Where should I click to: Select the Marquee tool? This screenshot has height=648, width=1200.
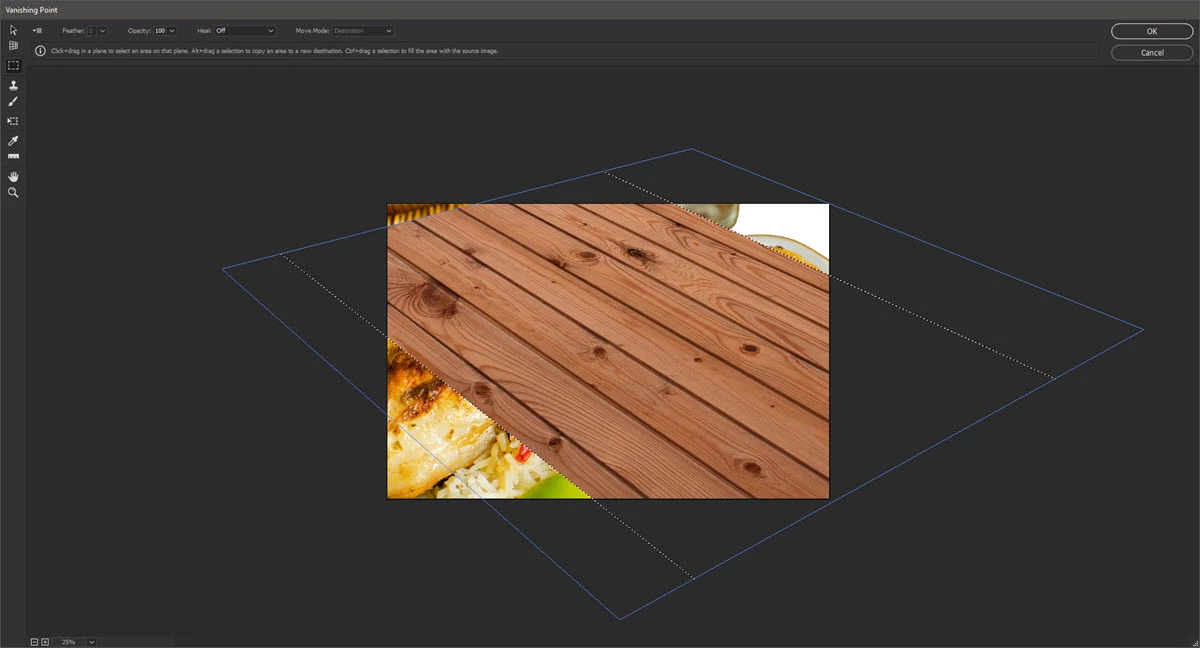(x=13, y=65)
